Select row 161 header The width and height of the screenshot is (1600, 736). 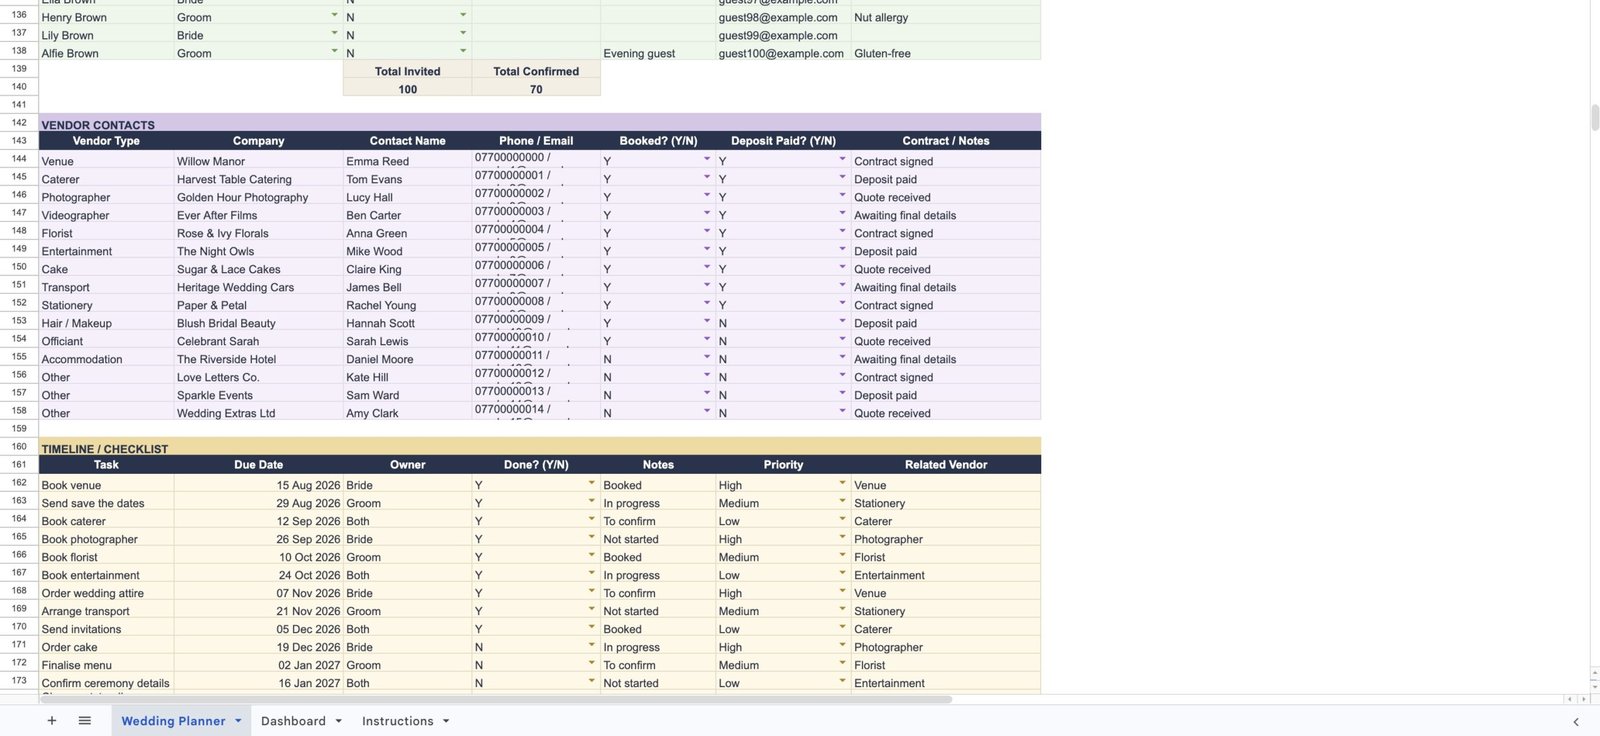19,465
